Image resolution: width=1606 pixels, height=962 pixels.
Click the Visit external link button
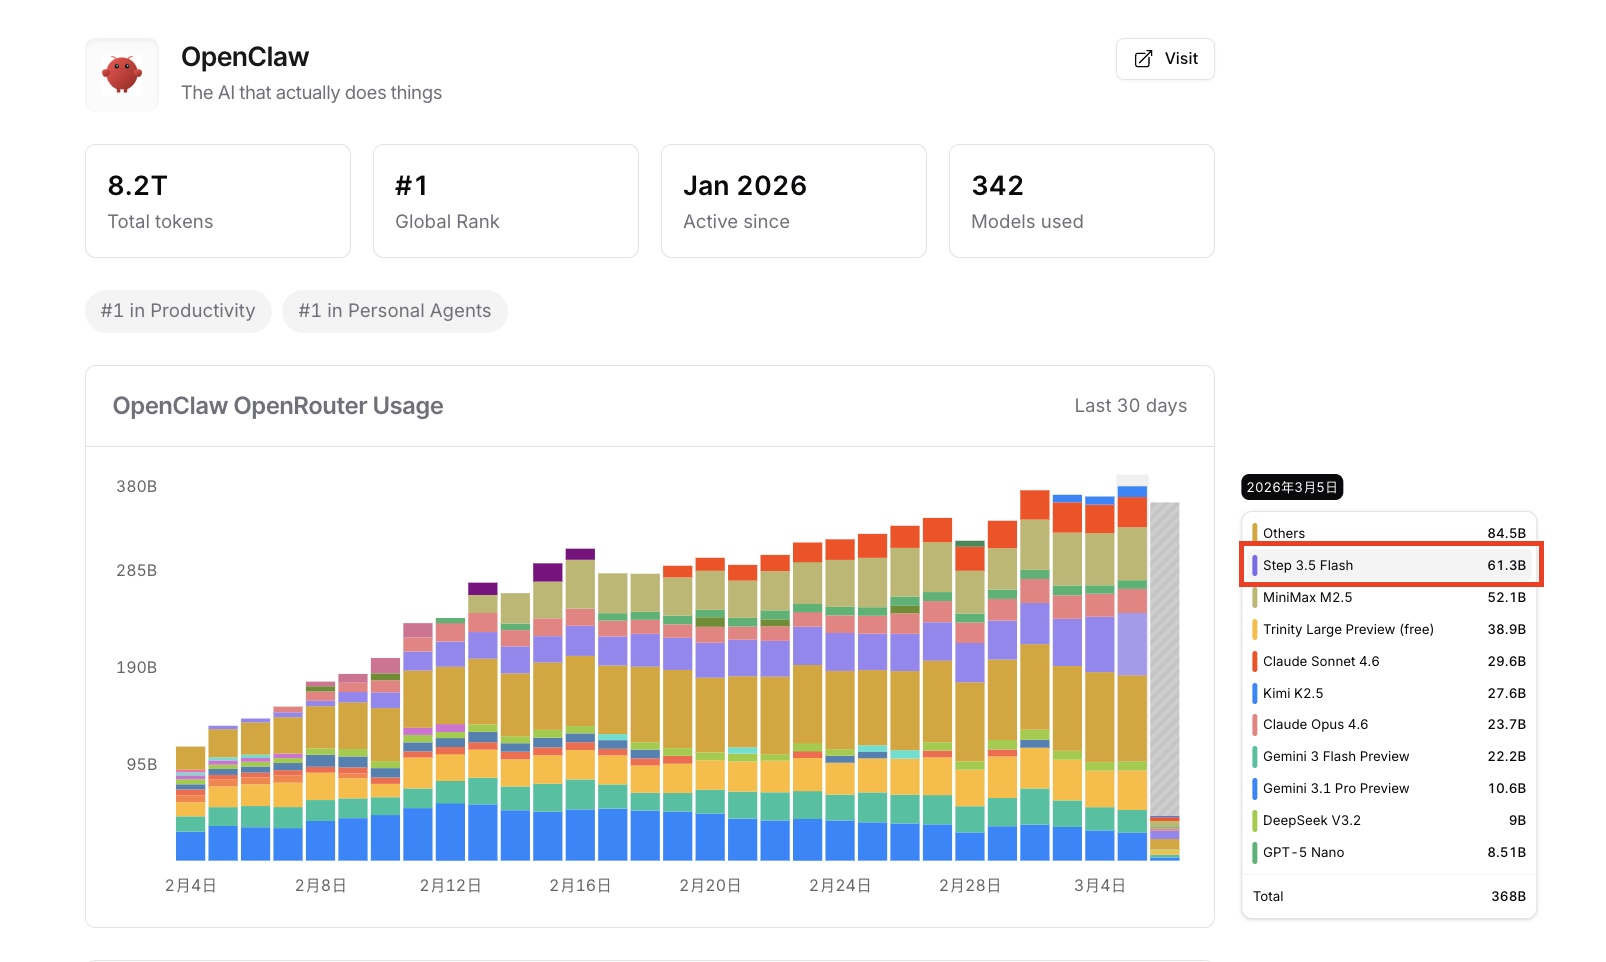1165,59
